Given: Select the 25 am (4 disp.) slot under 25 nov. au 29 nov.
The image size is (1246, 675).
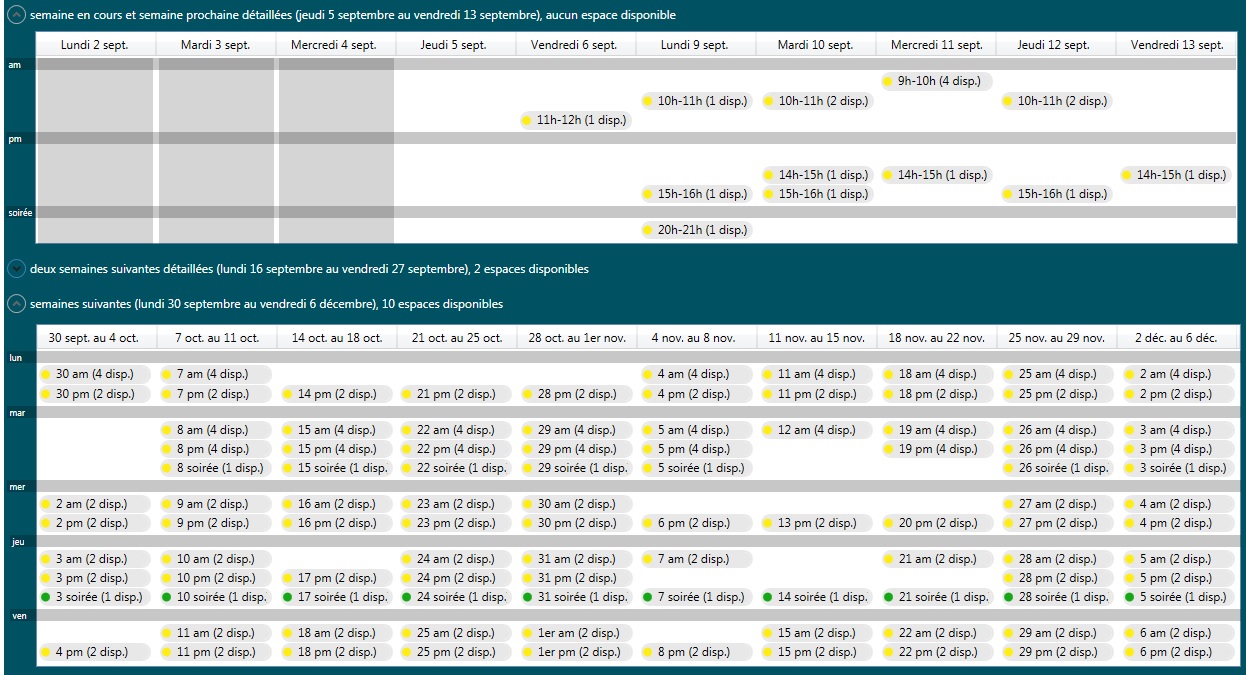Looking at the screenshot, I should (x=1056, y=374).
